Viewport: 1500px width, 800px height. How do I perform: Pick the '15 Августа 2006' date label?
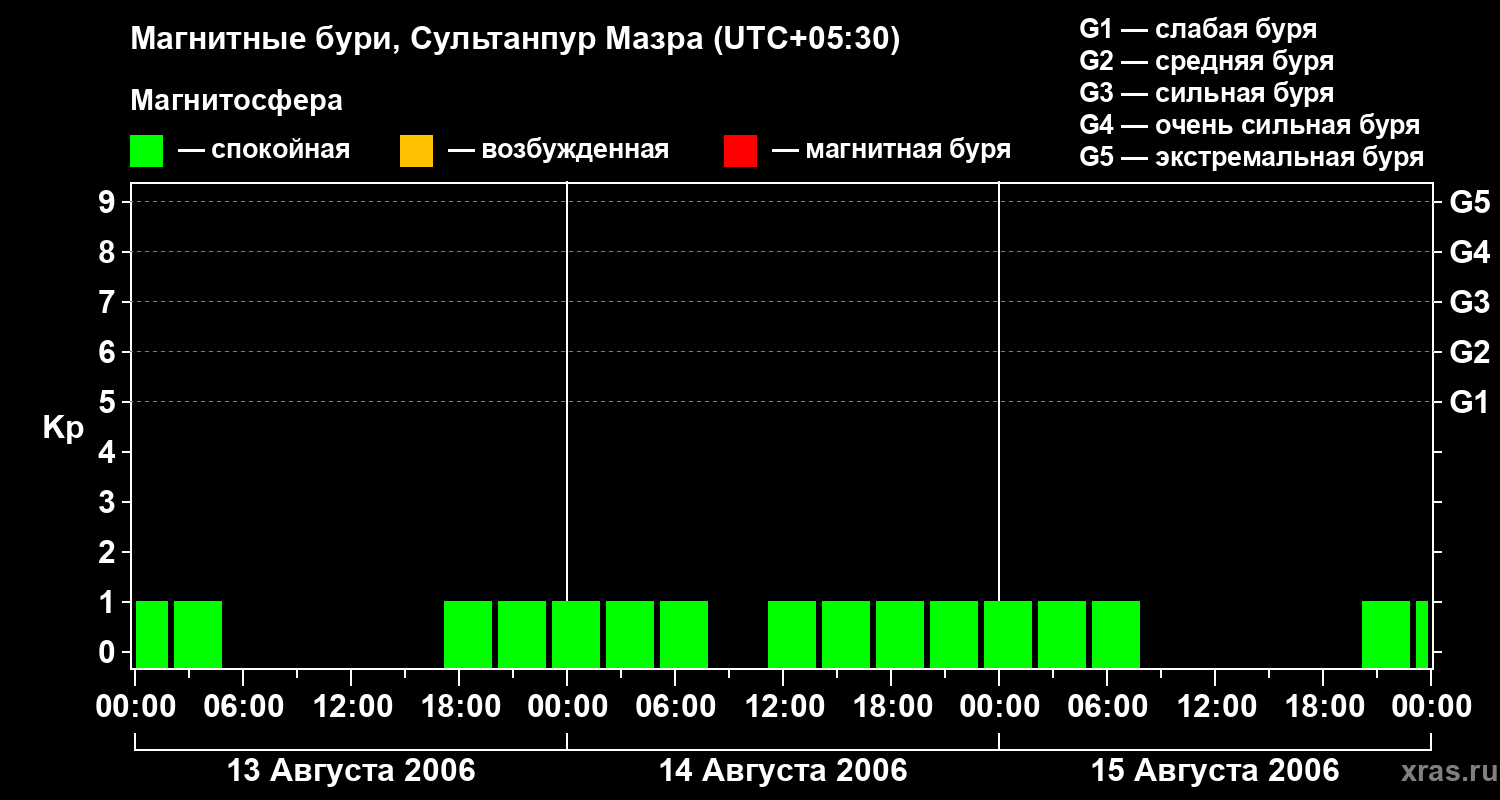pos(1214,771)
